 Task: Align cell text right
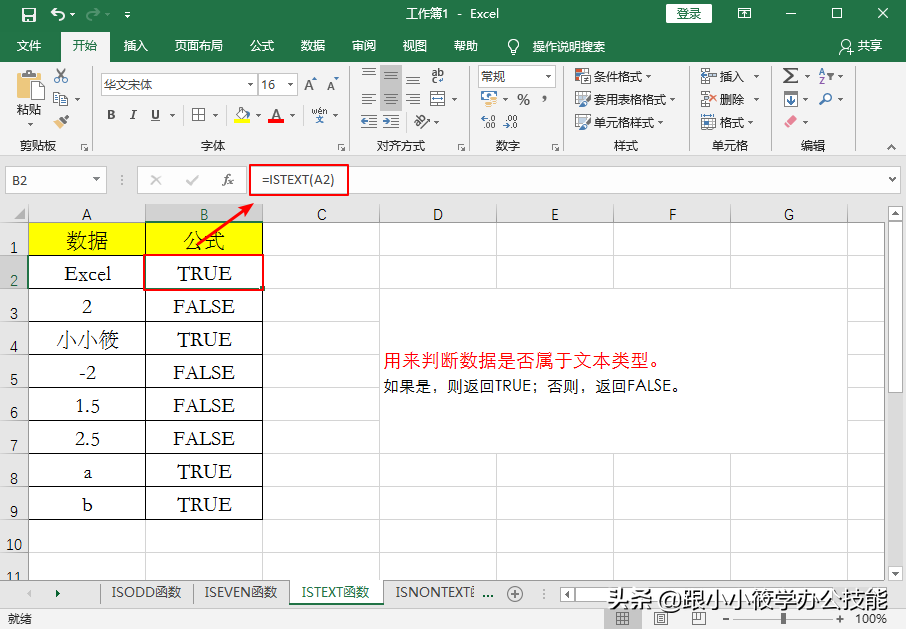click(413, 99)
